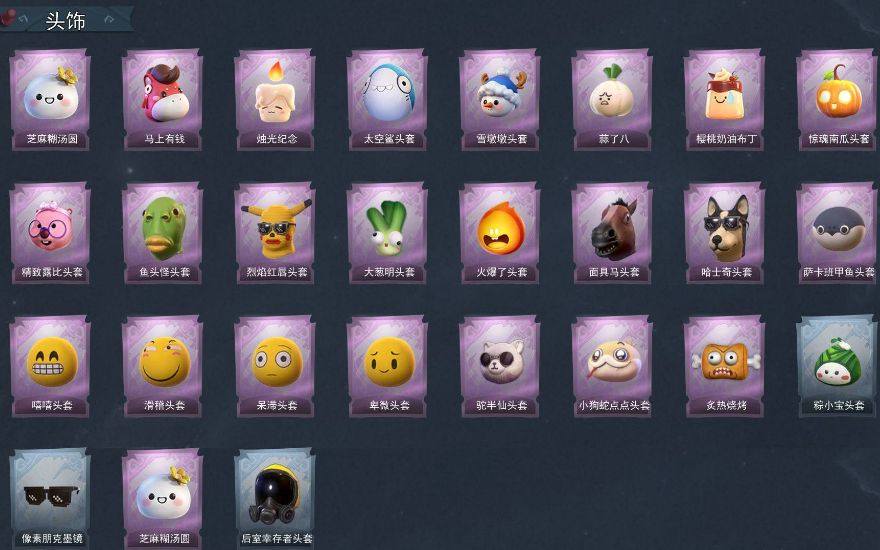Select the 粽小宝头套 zongzi headgear
The image size is (880, 550).
click(837, 366)
